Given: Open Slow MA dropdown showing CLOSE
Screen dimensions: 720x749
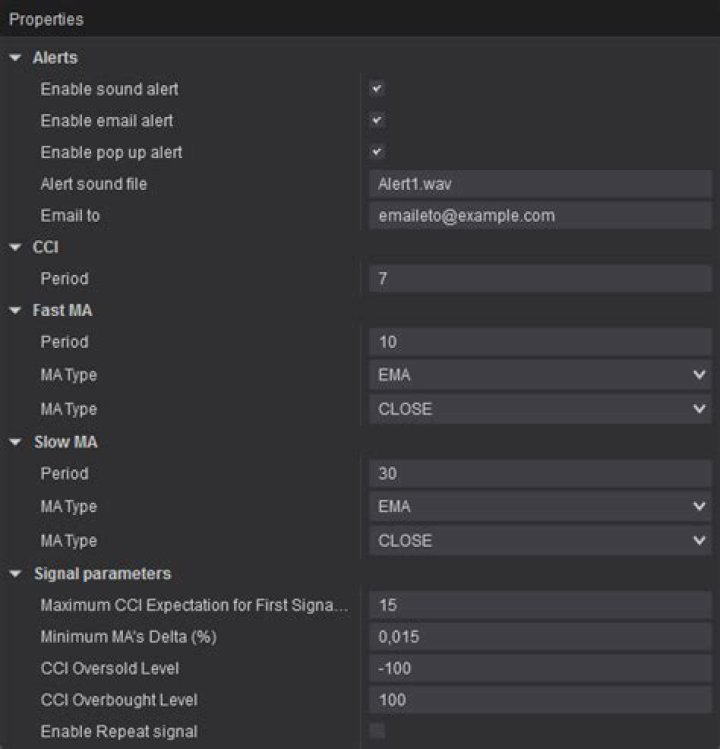Looking at the screenshot, I should [540, 541].
